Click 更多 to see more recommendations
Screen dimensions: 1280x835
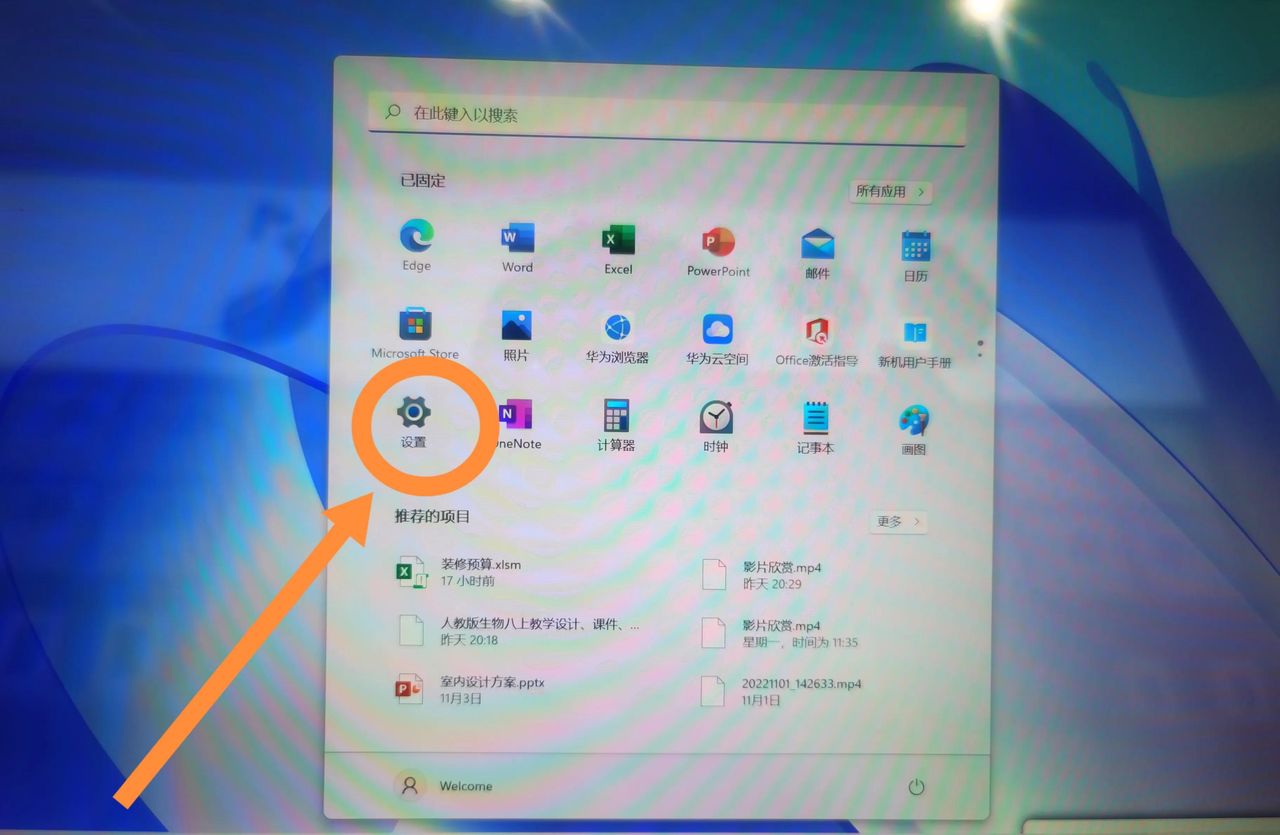(898, 521)
